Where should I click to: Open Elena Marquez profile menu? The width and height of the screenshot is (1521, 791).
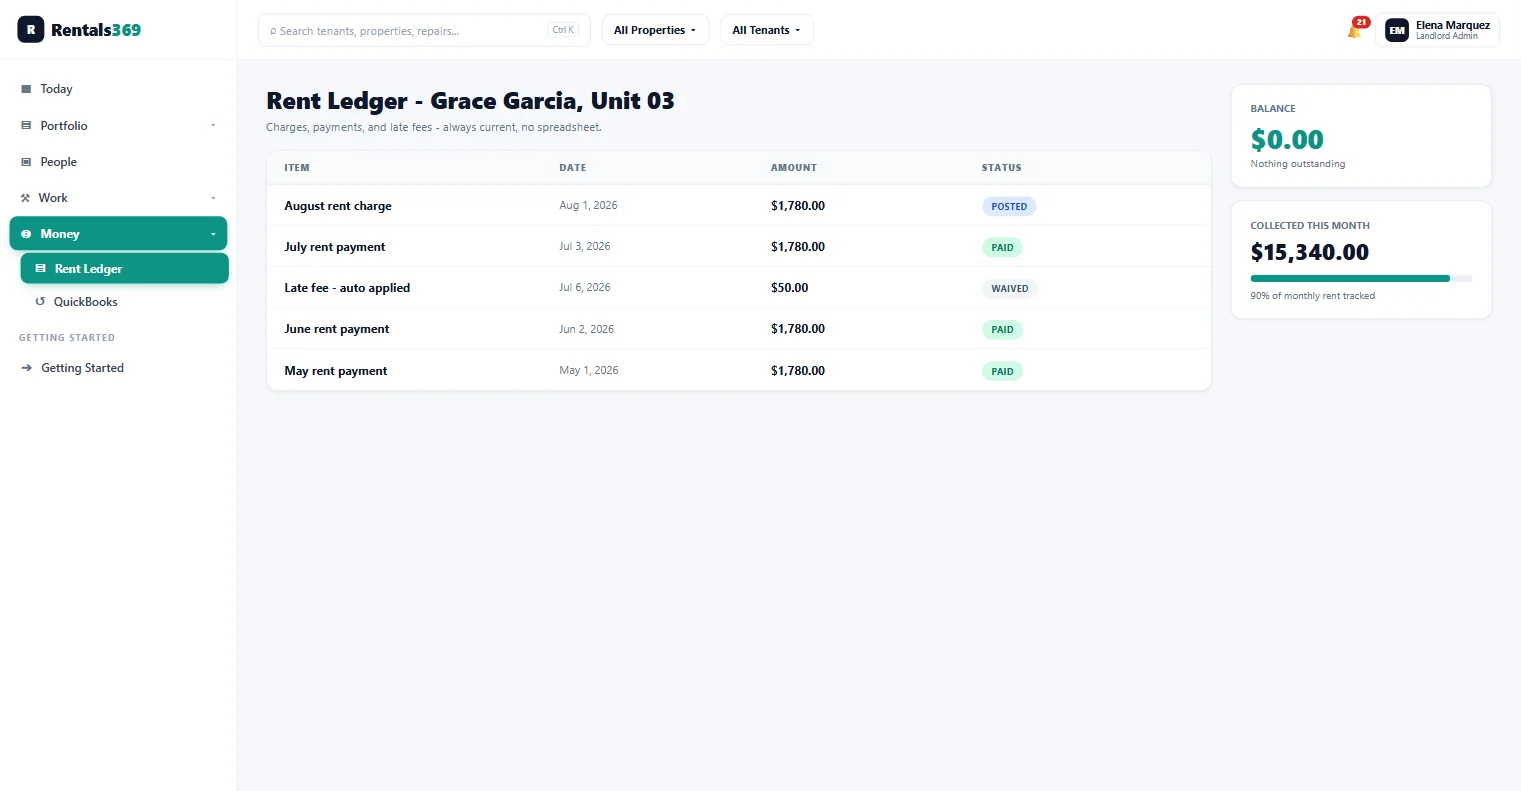pos(1437,31)
